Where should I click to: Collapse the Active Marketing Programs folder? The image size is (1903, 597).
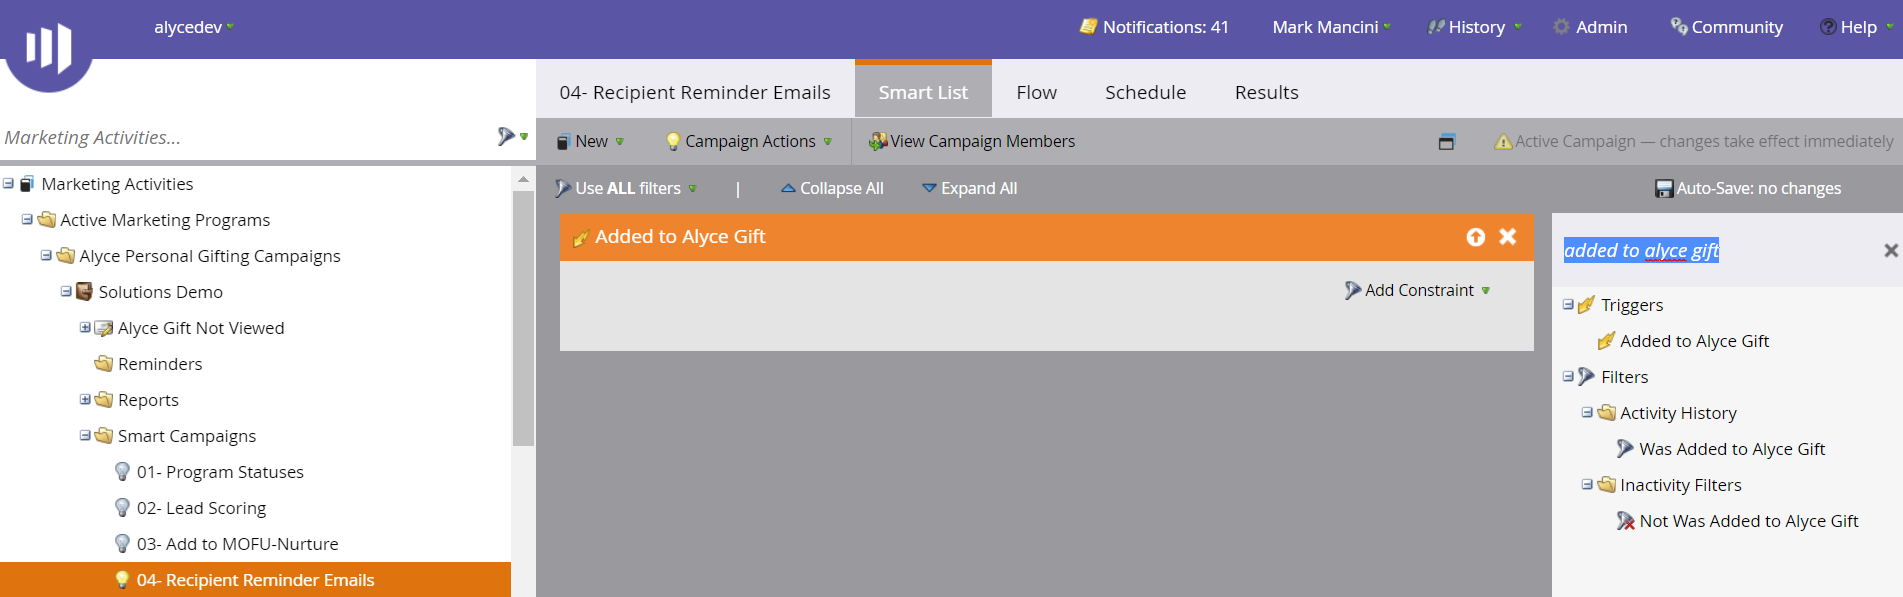coord(27,220)
